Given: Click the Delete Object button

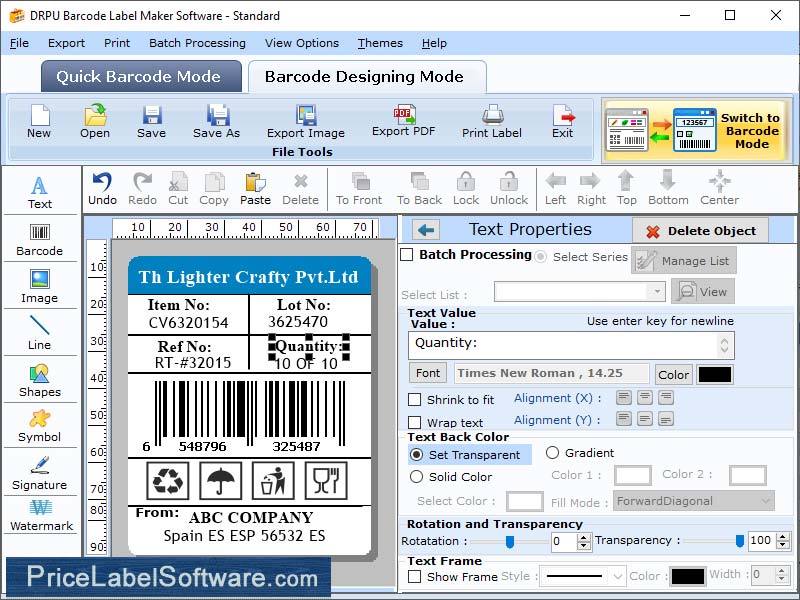Looking at the screenshot, I should tap(699, 229).
